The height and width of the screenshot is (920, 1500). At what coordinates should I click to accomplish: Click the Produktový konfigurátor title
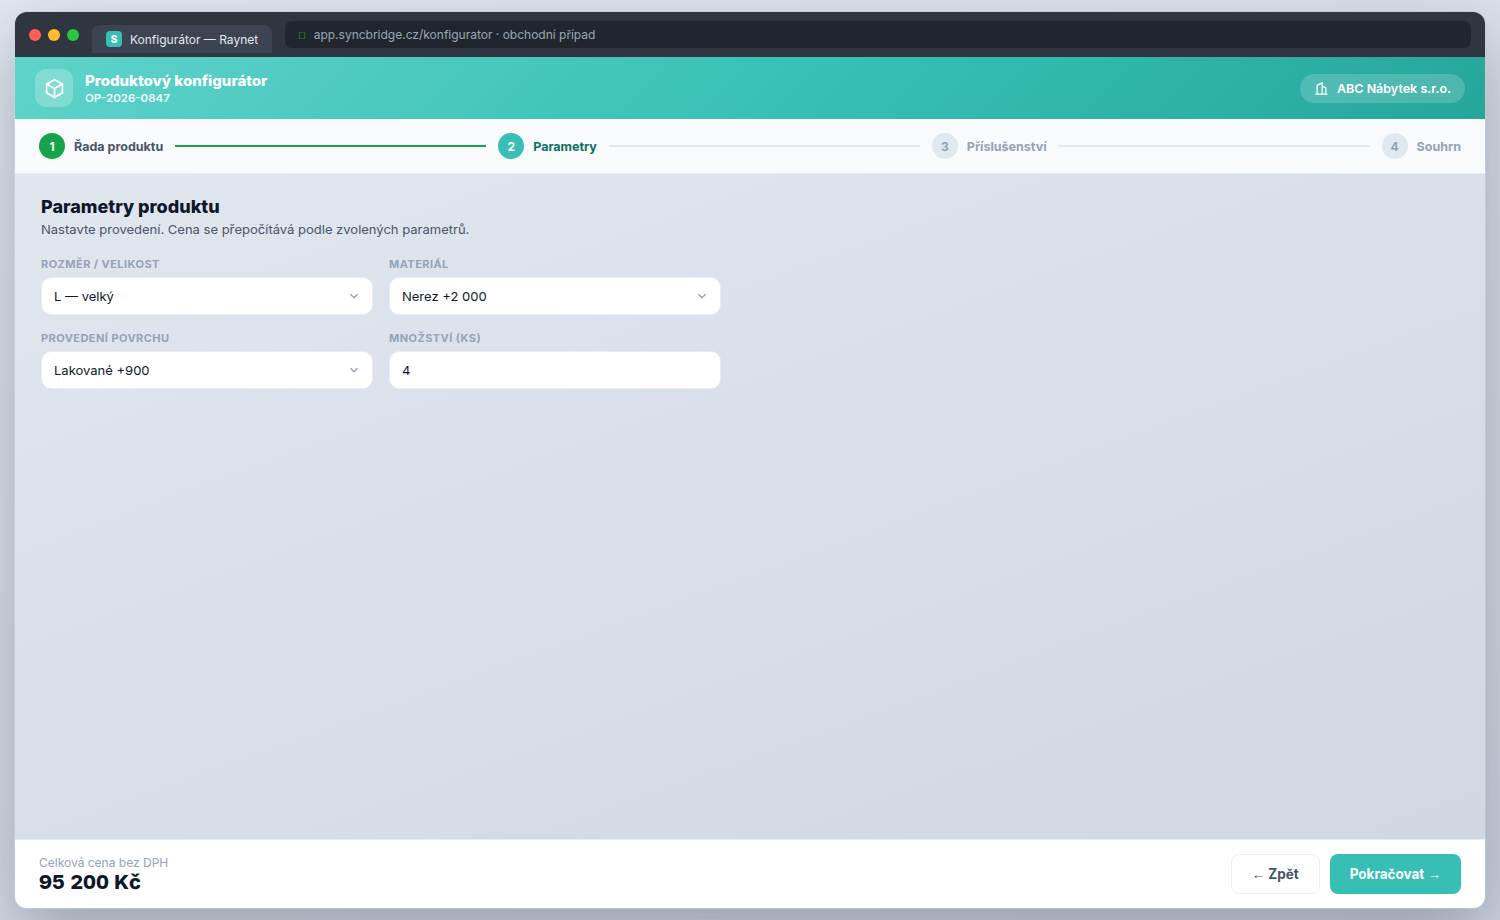tap(176, 81)
